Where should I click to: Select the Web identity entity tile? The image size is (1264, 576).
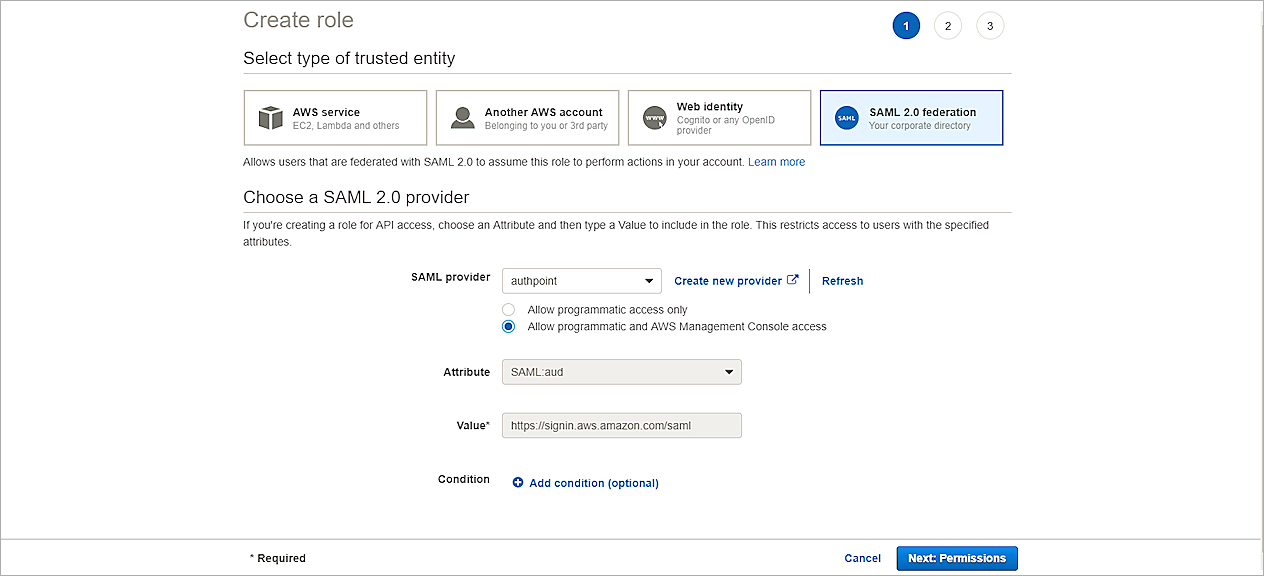pyautogui.click(x=719, y=118)
